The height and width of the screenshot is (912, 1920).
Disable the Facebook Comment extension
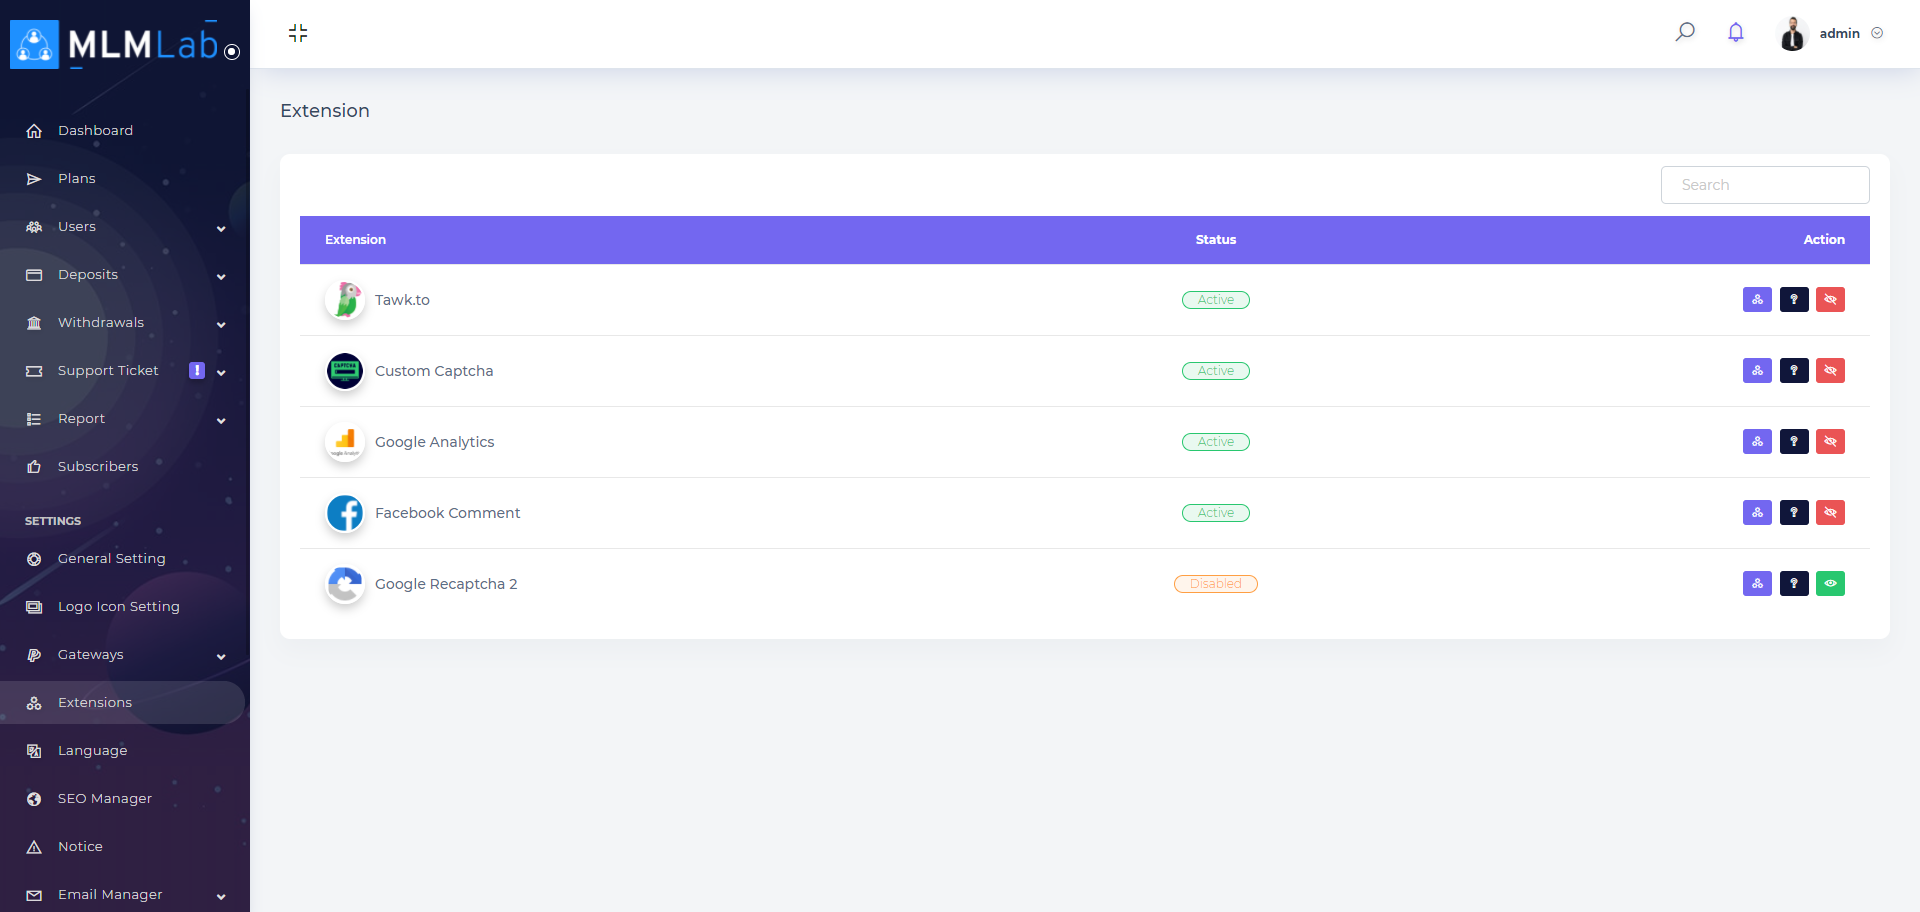pyautogui.click(x=1830, y=513)
